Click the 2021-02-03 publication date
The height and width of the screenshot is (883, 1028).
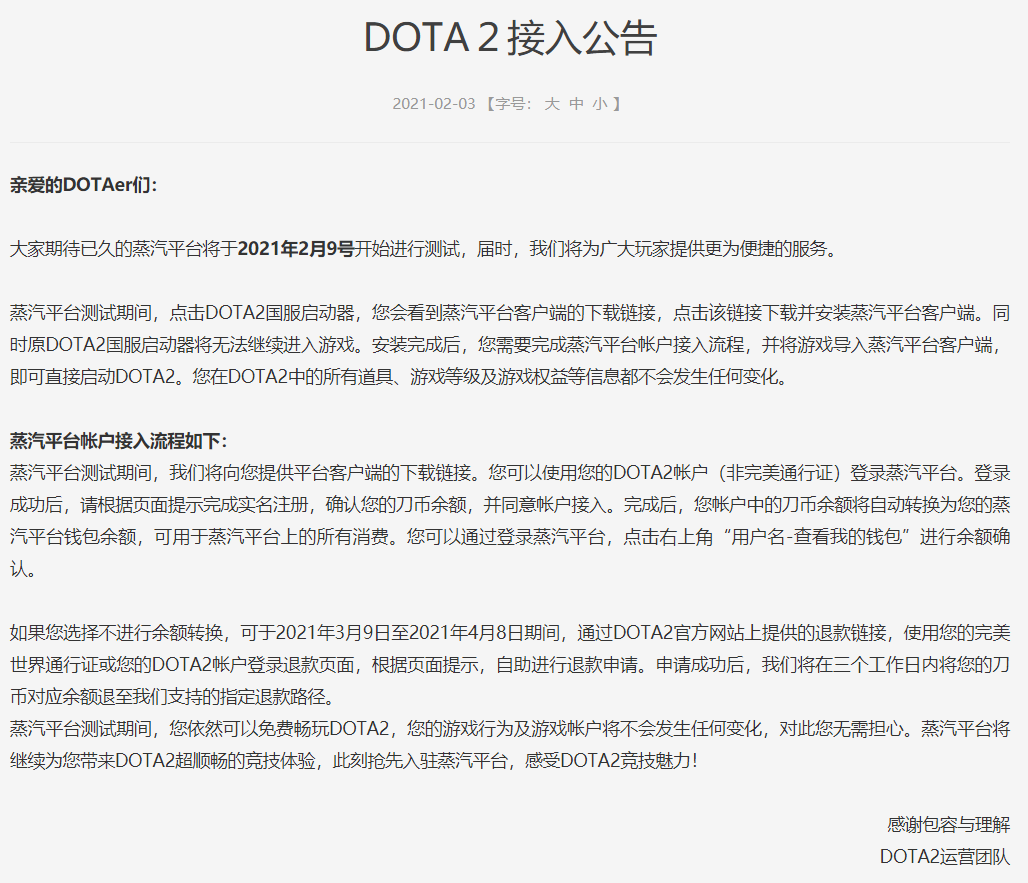point(433,104)
